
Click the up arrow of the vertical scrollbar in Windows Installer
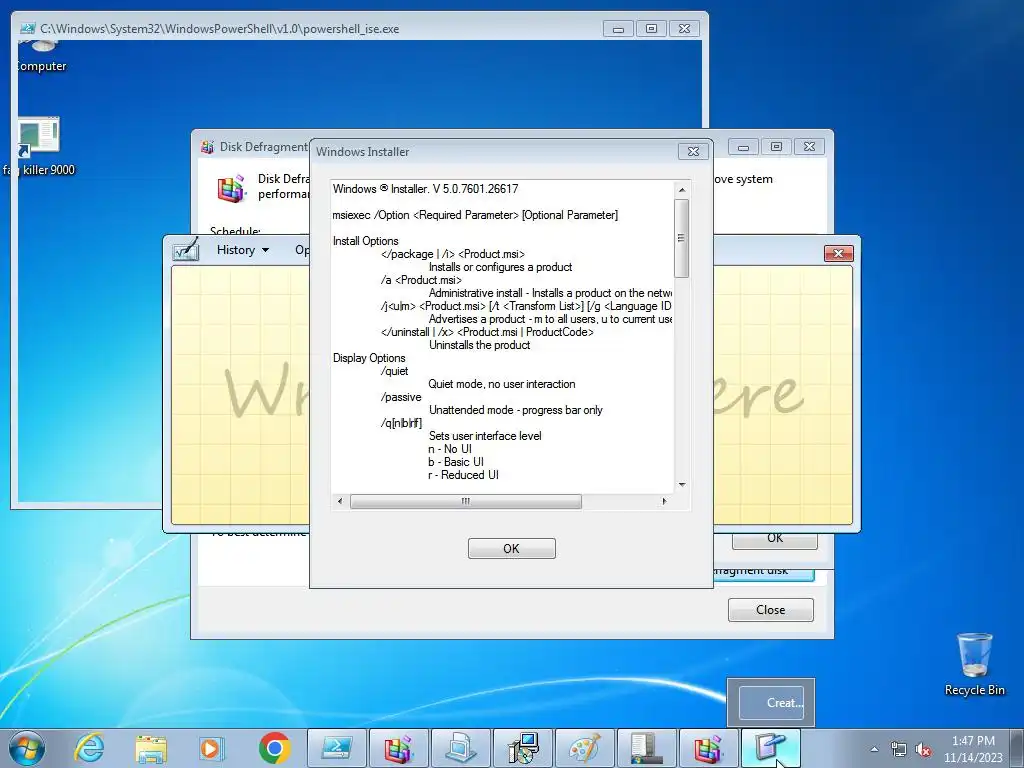682,190
